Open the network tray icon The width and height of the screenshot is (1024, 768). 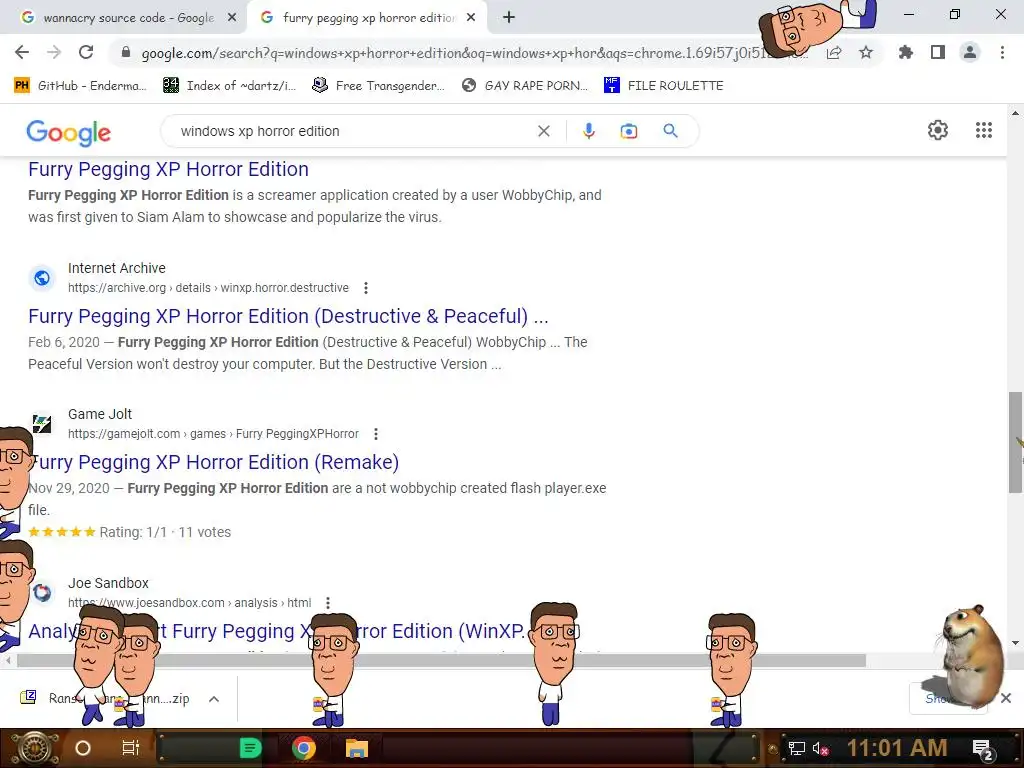(x=797, y=748)
